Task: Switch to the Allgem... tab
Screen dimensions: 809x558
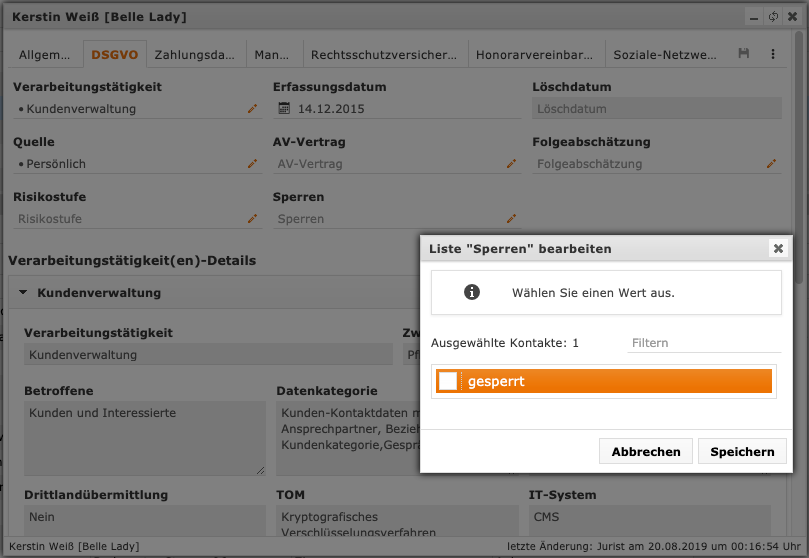Action: (44, 55)
